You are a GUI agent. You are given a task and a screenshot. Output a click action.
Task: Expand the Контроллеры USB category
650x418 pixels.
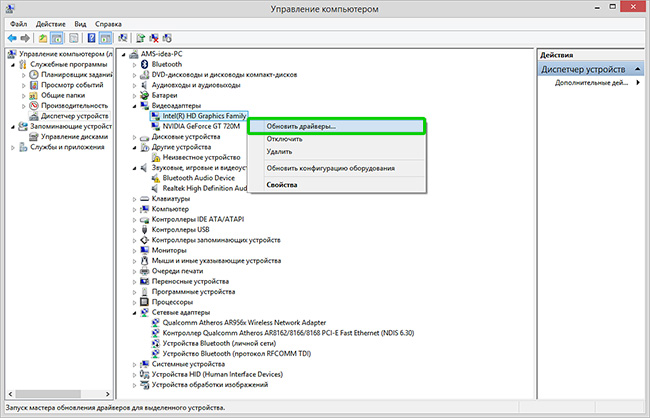(134, 230)
